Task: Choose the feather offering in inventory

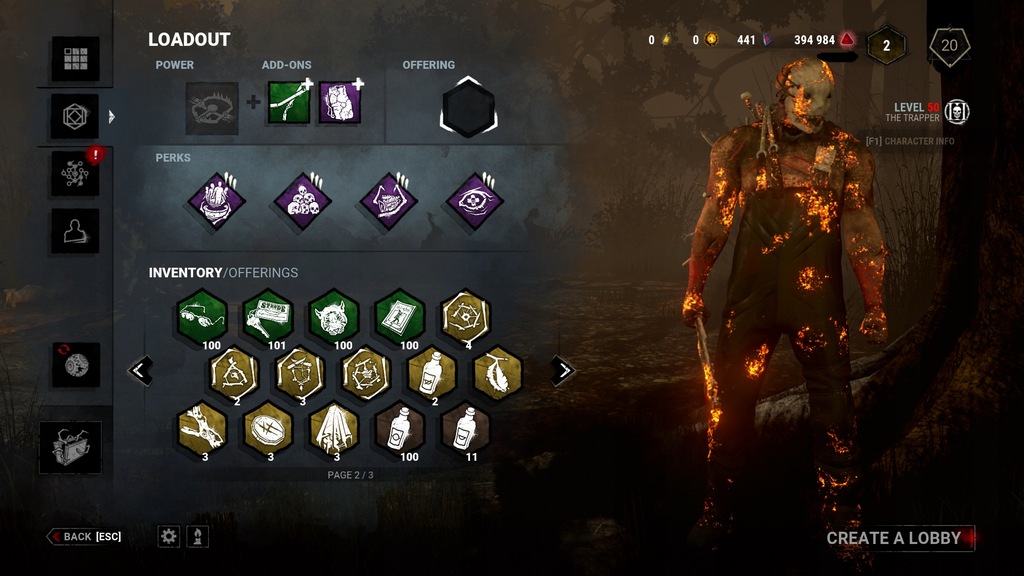Action: [498, 373]
